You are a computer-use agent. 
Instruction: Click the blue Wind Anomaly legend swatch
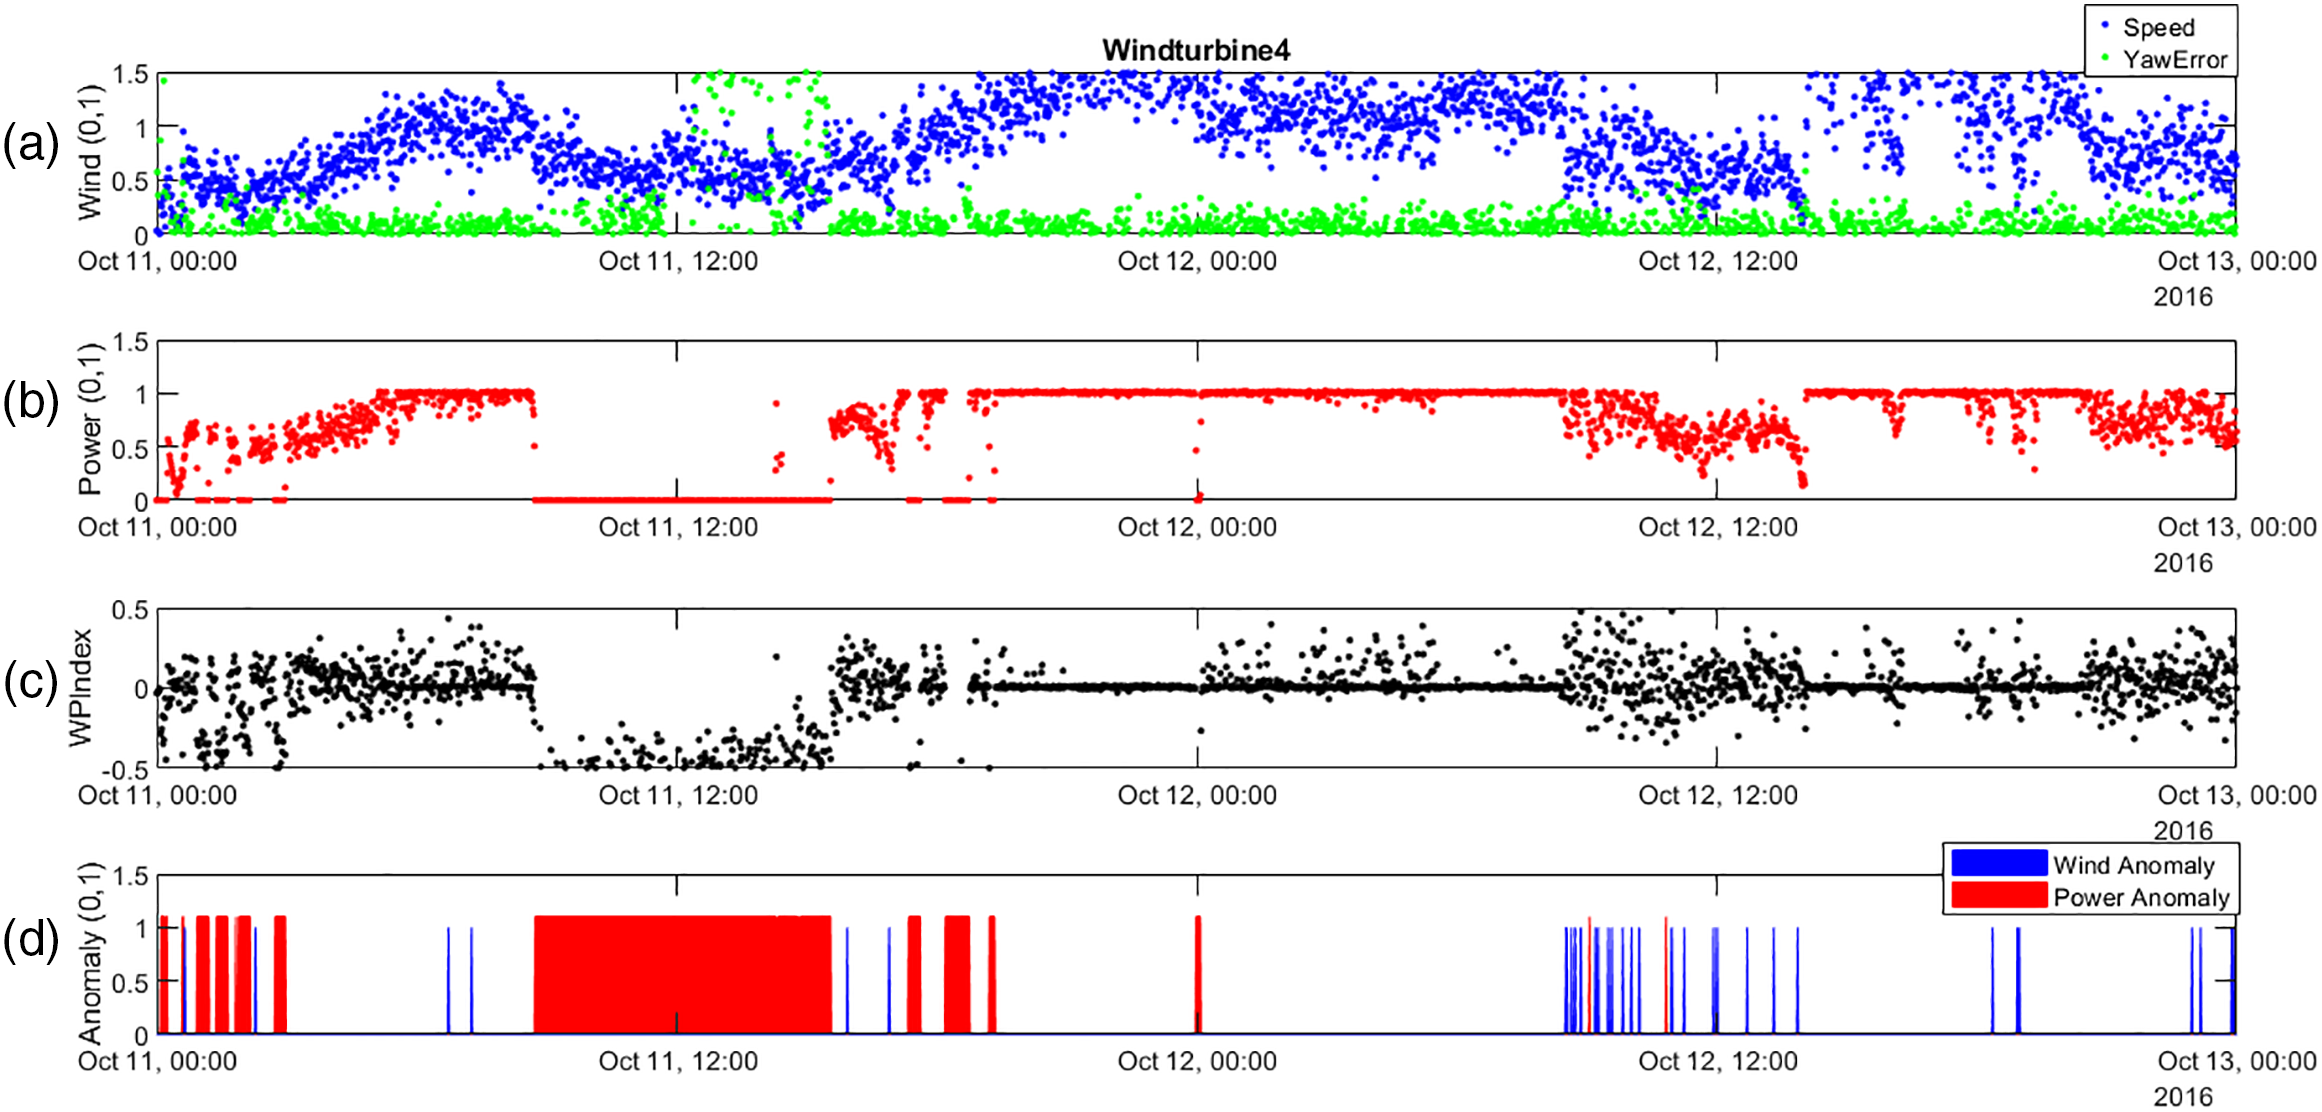point(1998,864)
